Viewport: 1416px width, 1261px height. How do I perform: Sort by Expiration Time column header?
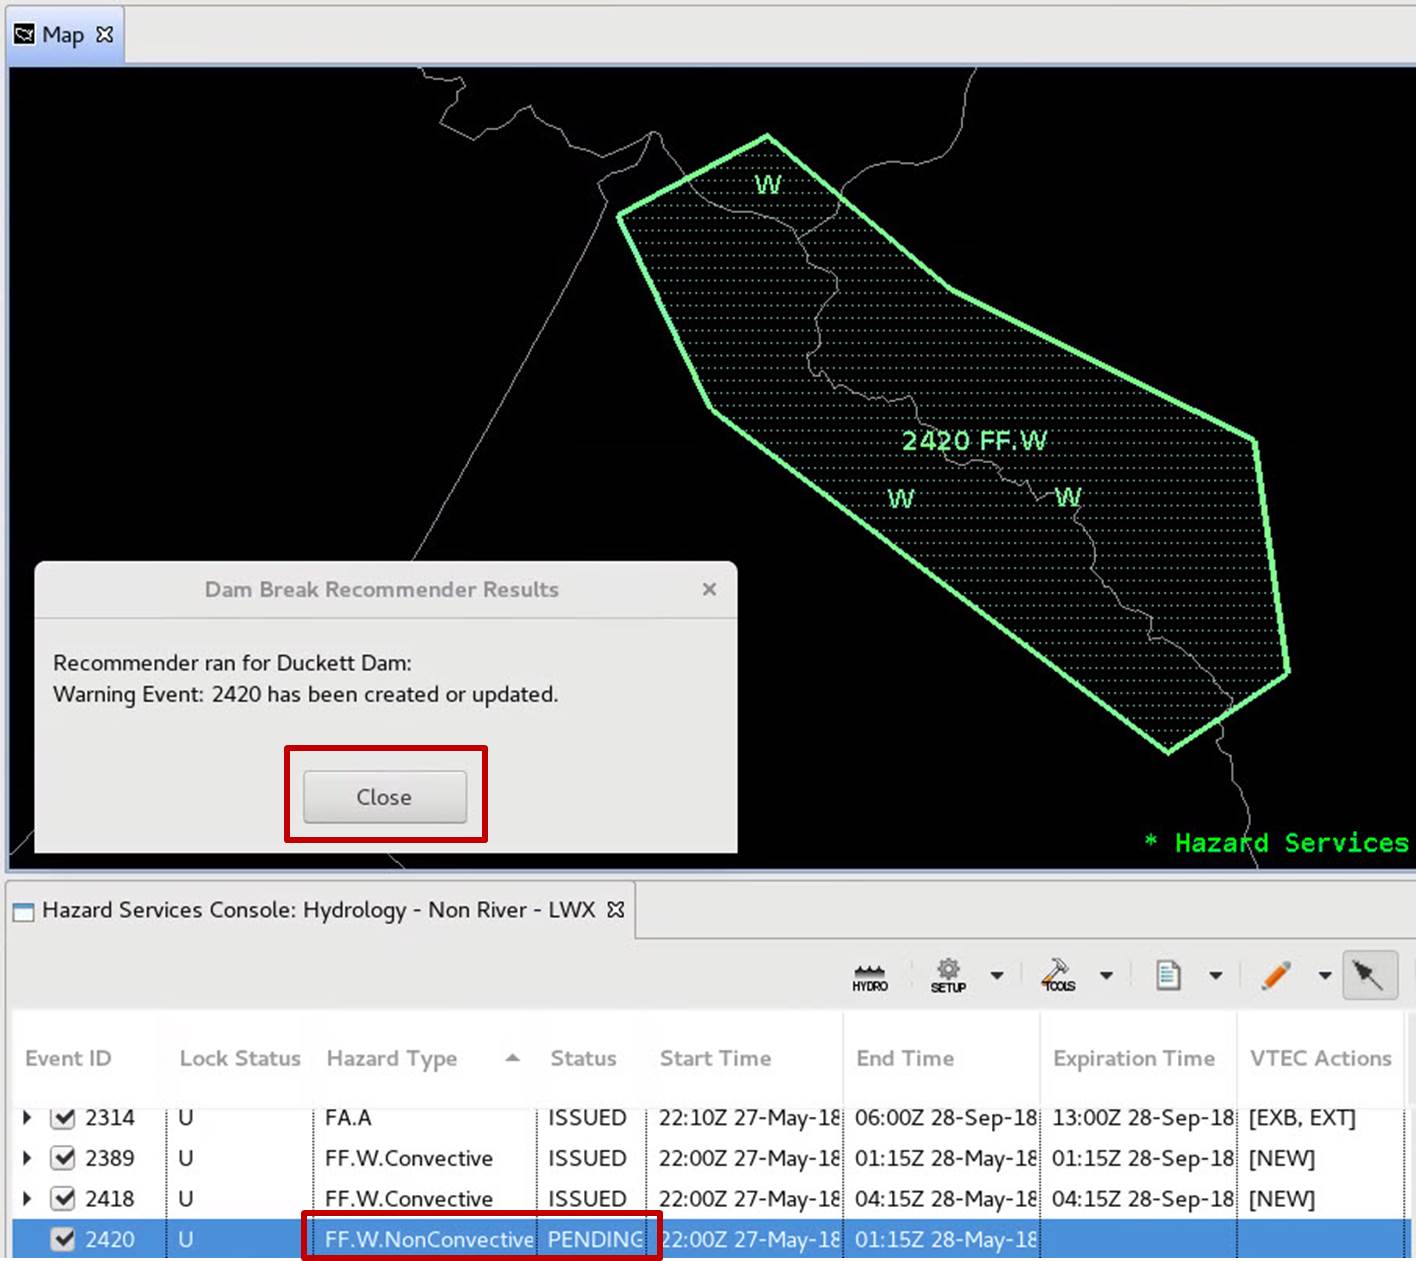1134,1058
